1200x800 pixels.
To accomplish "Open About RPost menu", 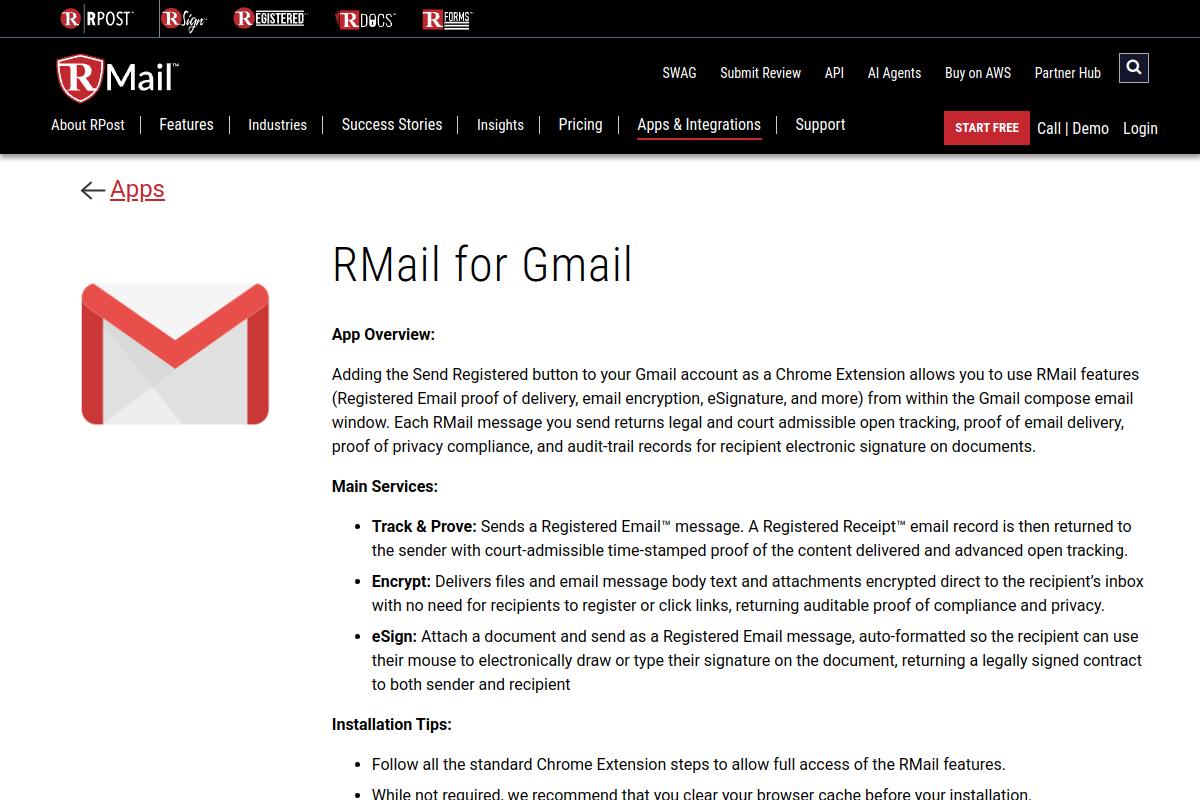I will pyautogui.click(x=88, y=125).
